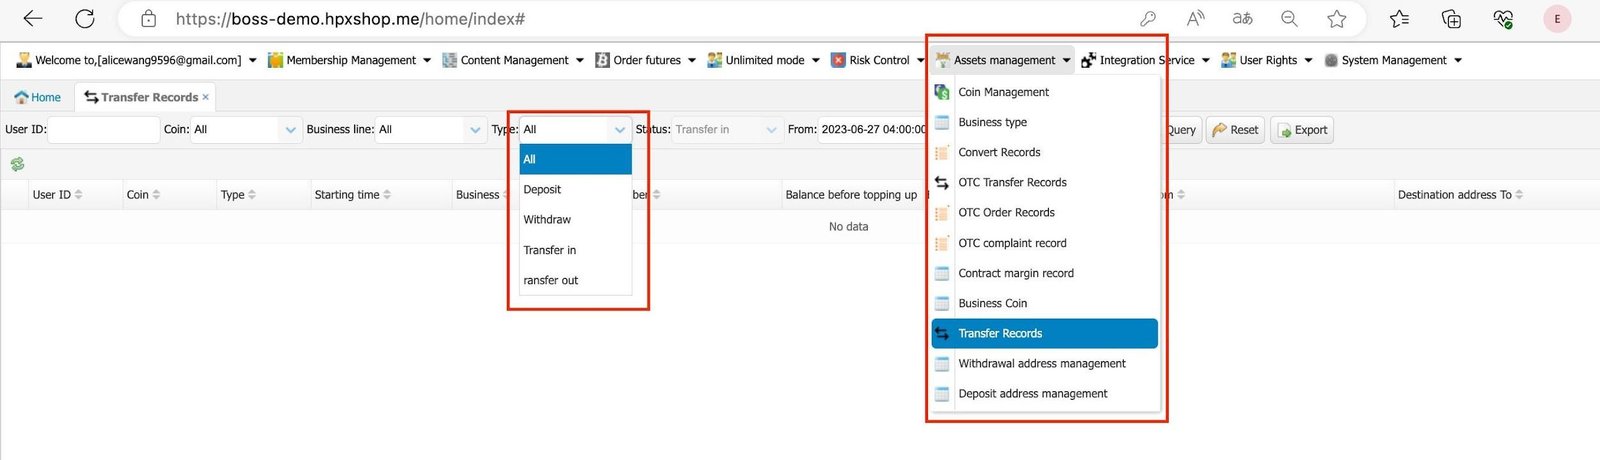Image resolution: width=1600 pixels, height=460 pixels.
Task: Click the browser back arrow
Action: (33, 19)
